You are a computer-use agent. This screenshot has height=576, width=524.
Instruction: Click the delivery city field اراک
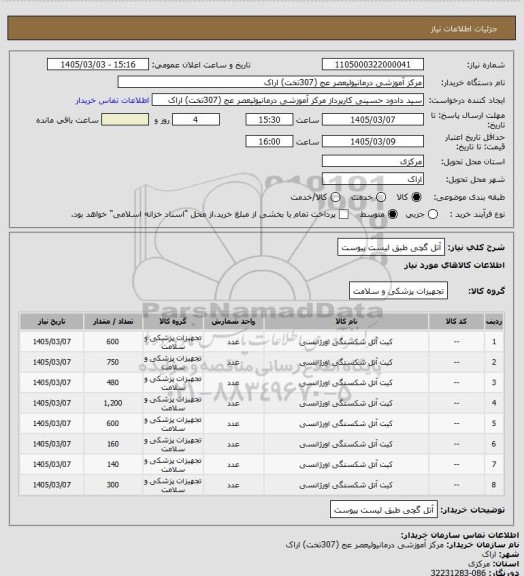tap(373, 179)
